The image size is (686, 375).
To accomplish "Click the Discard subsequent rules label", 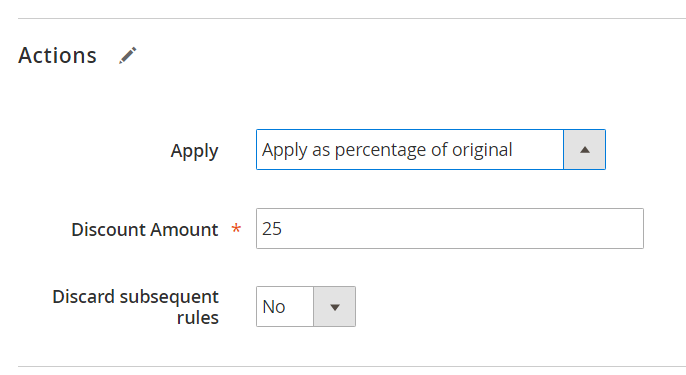I will pos(136,307).
